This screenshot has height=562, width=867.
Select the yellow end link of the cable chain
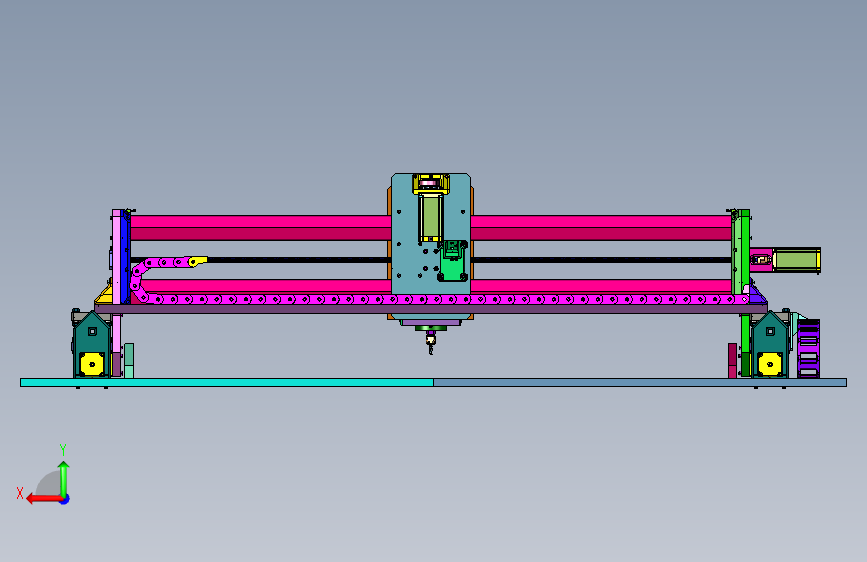pyautogui.click(x=197, y=261)
